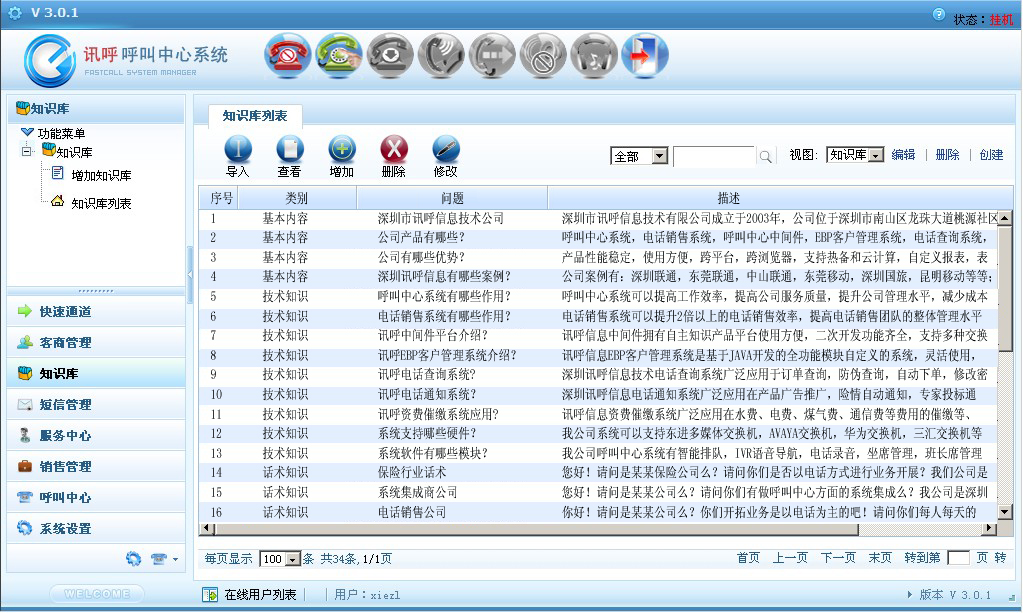Viewport: 1023px width, 613px height.
Task: Click the page number input field
Action: click(x=958, y=558)
